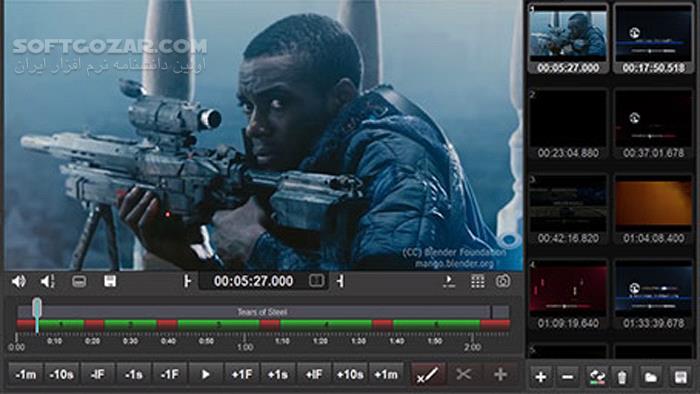Step forward using the +1F button

coord(242,374)
